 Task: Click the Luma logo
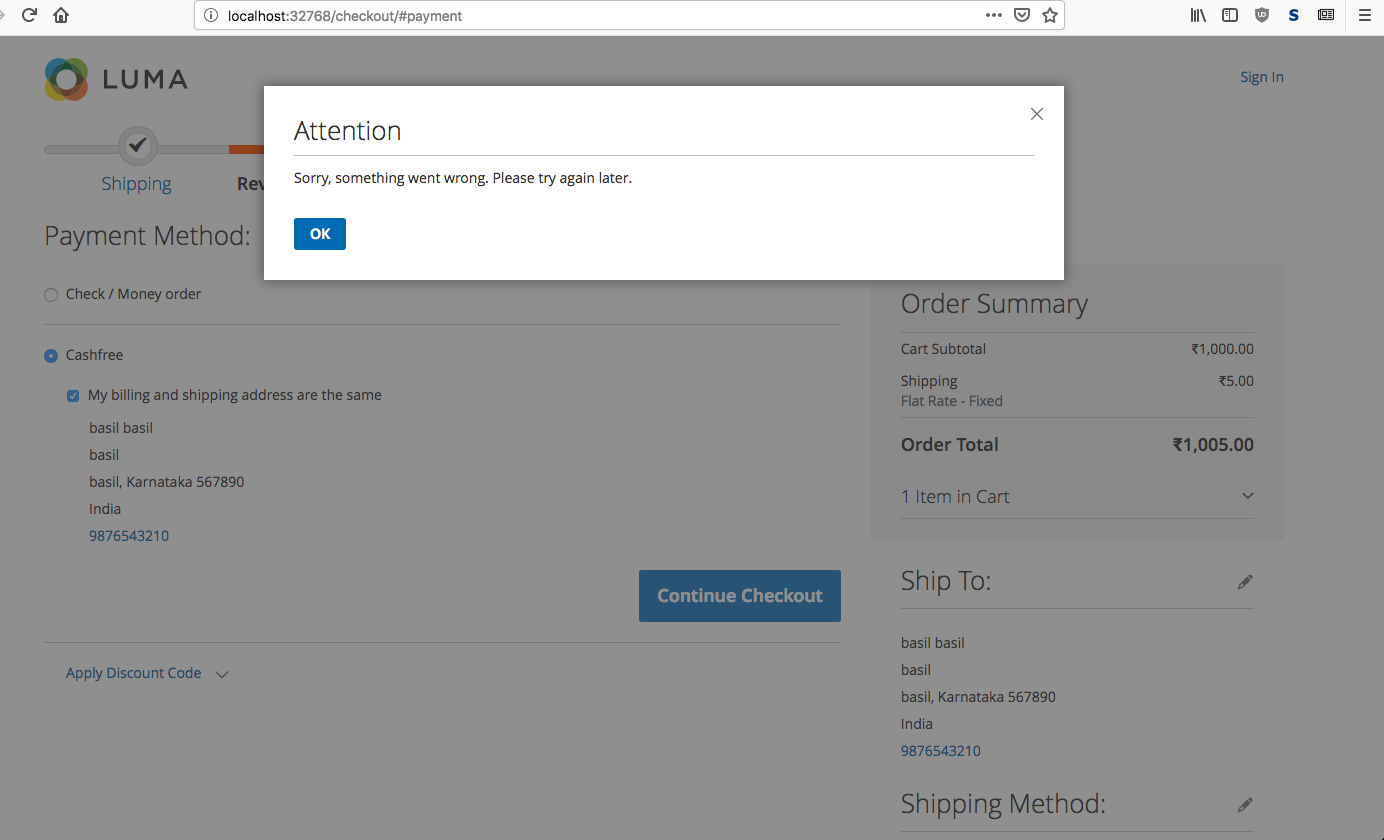tap(116, 79)
